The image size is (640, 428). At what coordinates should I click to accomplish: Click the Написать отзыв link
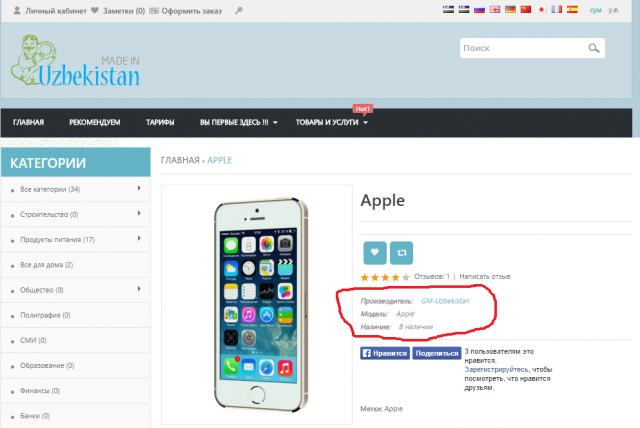pyautogui.click(x=485, y=277)
